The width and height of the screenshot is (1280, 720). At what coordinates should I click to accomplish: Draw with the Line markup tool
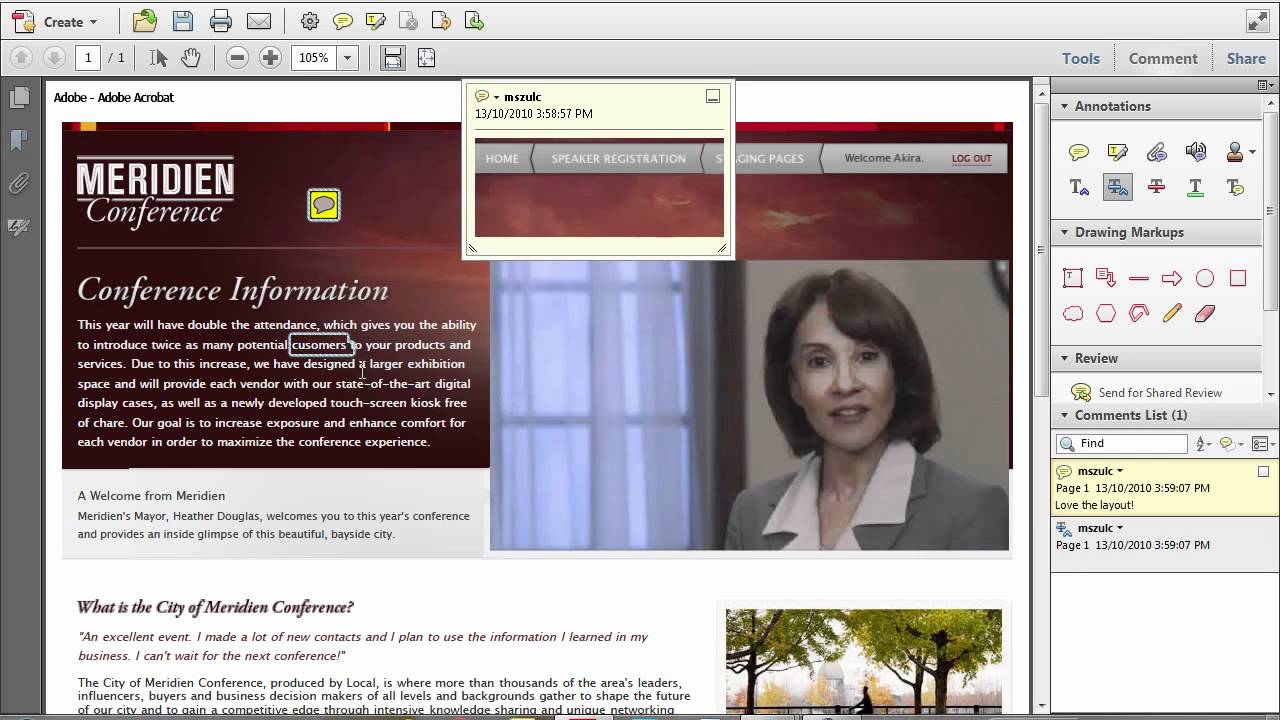click(x=1139, y=278)
